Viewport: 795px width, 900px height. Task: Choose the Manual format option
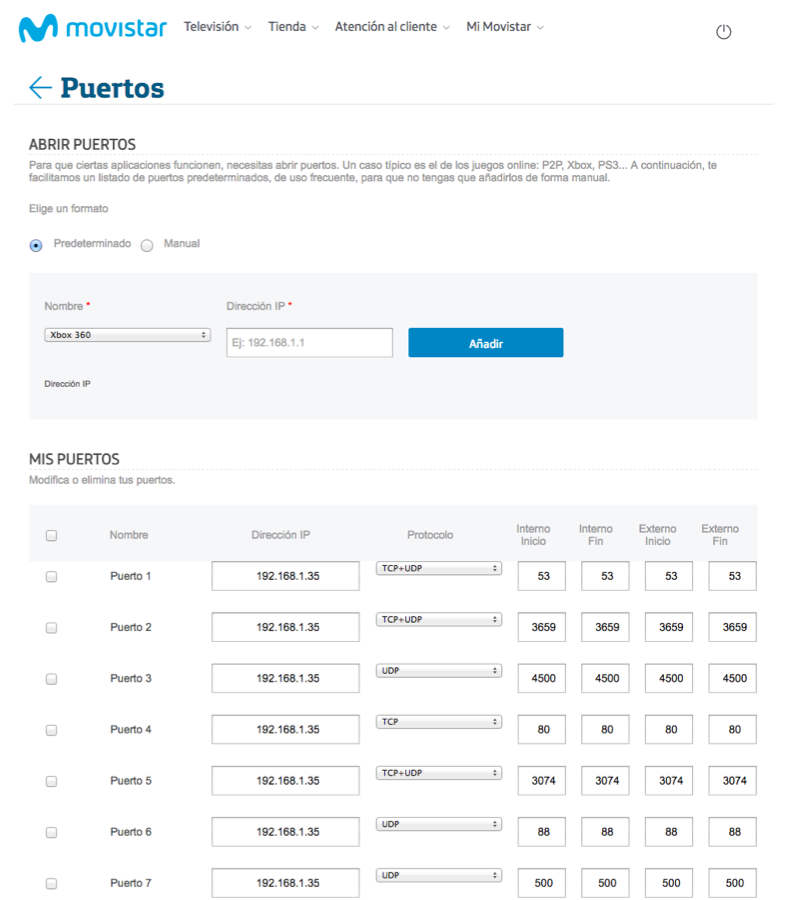[x=147, y=245]
